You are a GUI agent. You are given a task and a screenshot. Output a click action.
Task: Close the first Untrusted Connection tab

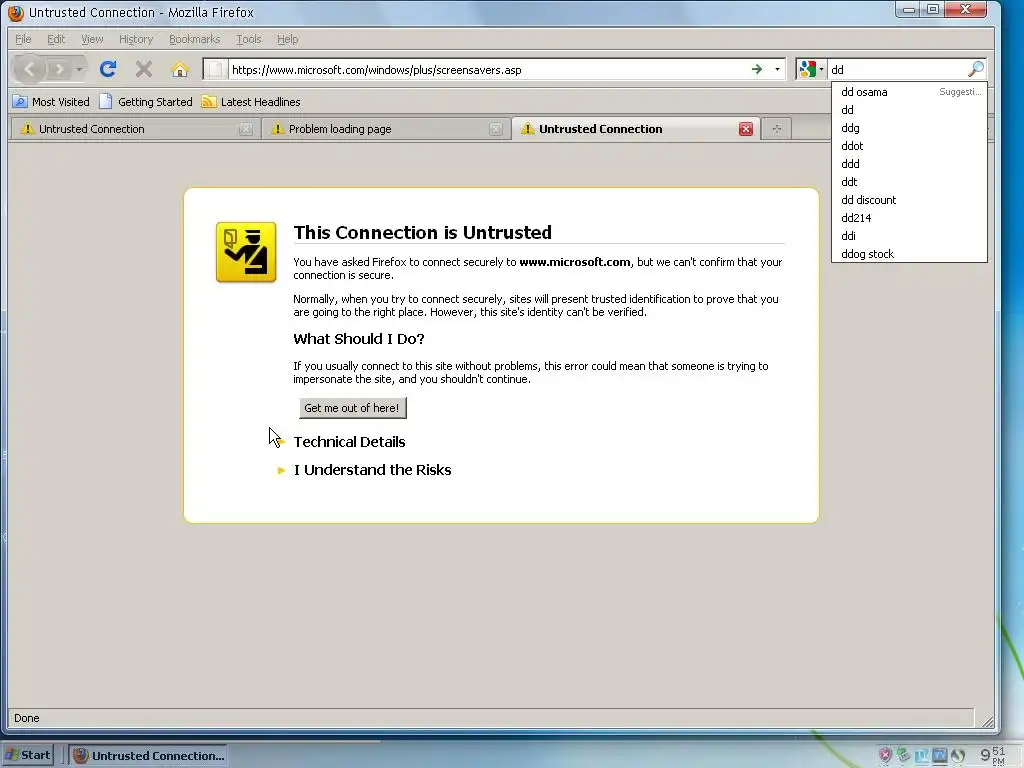[x=246, y=129]
